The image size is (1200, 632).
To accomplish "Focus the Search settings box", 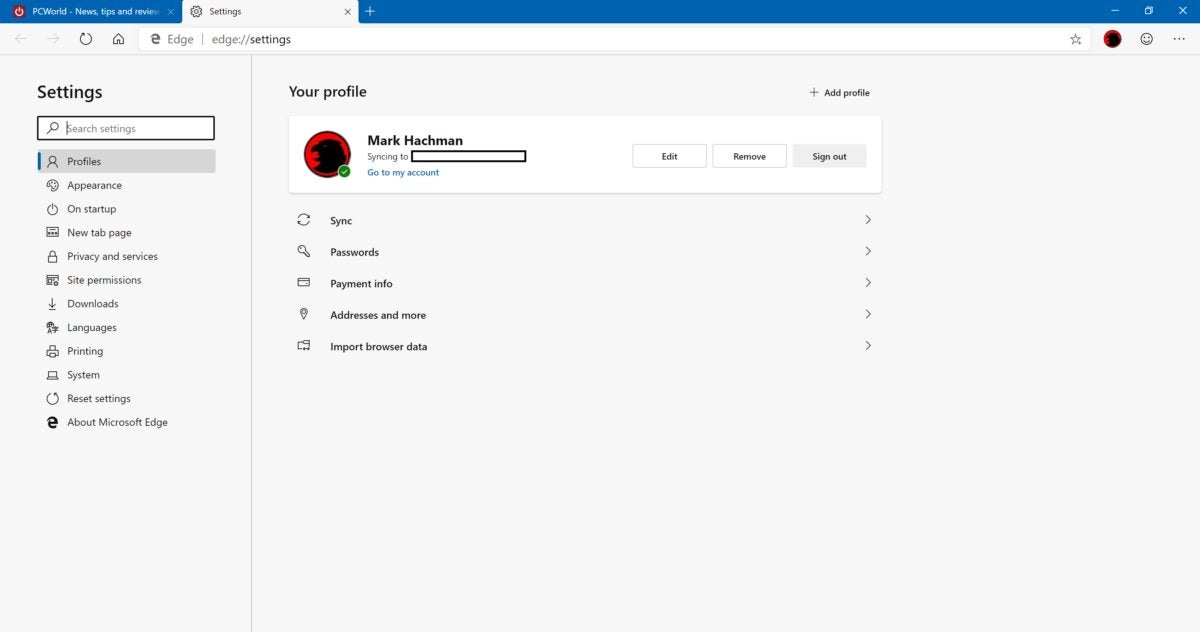I will pyautogui.click(x=126, y=128).
